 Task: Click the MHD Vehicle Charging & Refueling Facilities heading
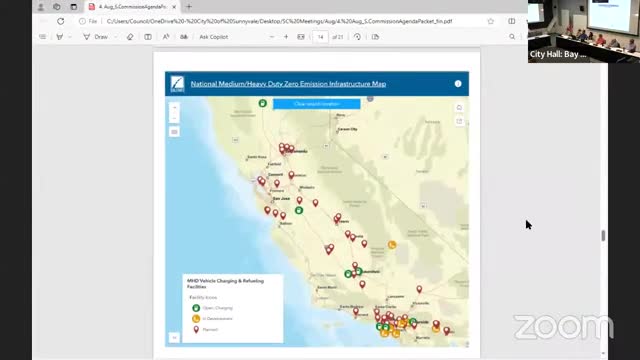pyautogui.click(x=225, y=284)
